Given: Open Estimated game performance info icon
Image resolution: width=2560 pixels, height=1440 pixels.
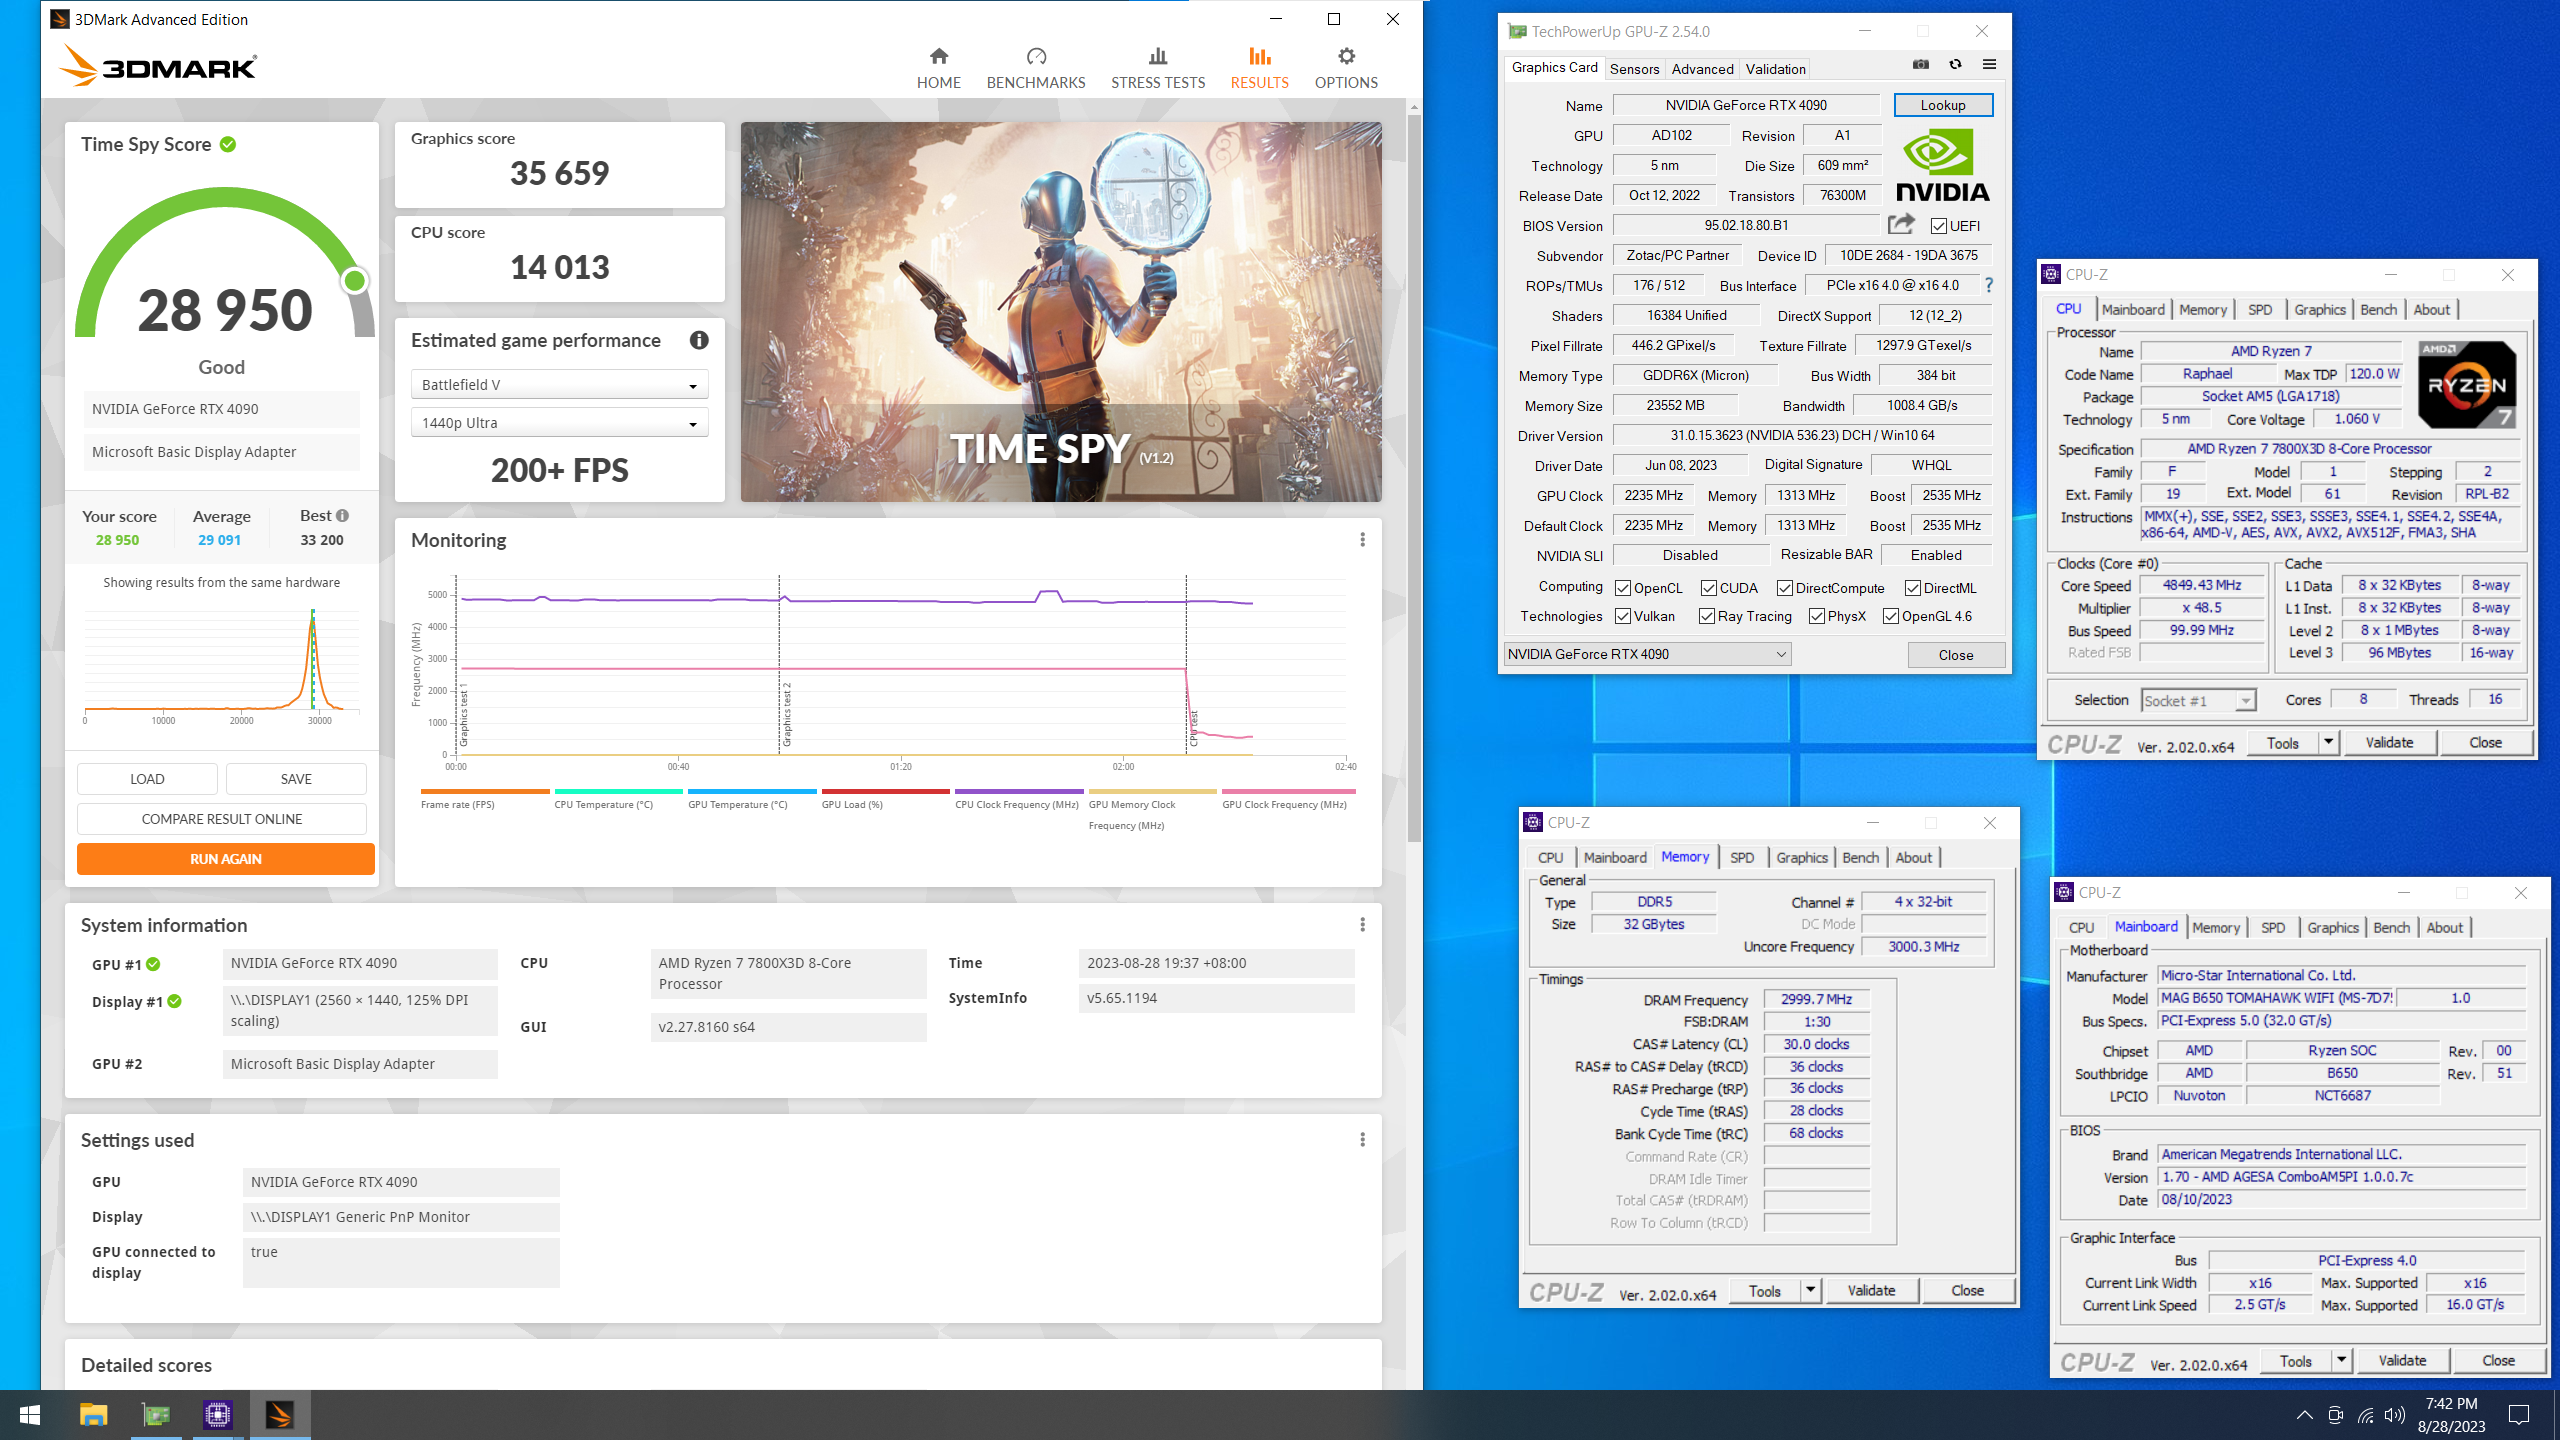Looking at the screenshot, I should [x=699, y=340].
